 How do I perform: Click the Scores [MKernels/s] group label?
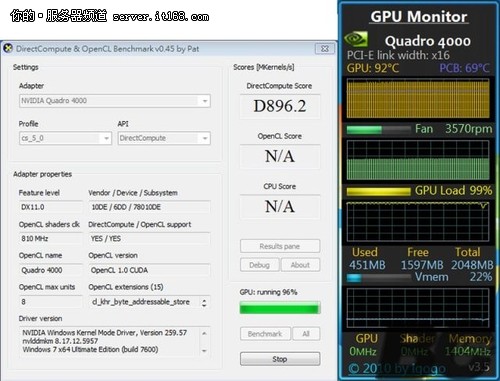(264, 67)
